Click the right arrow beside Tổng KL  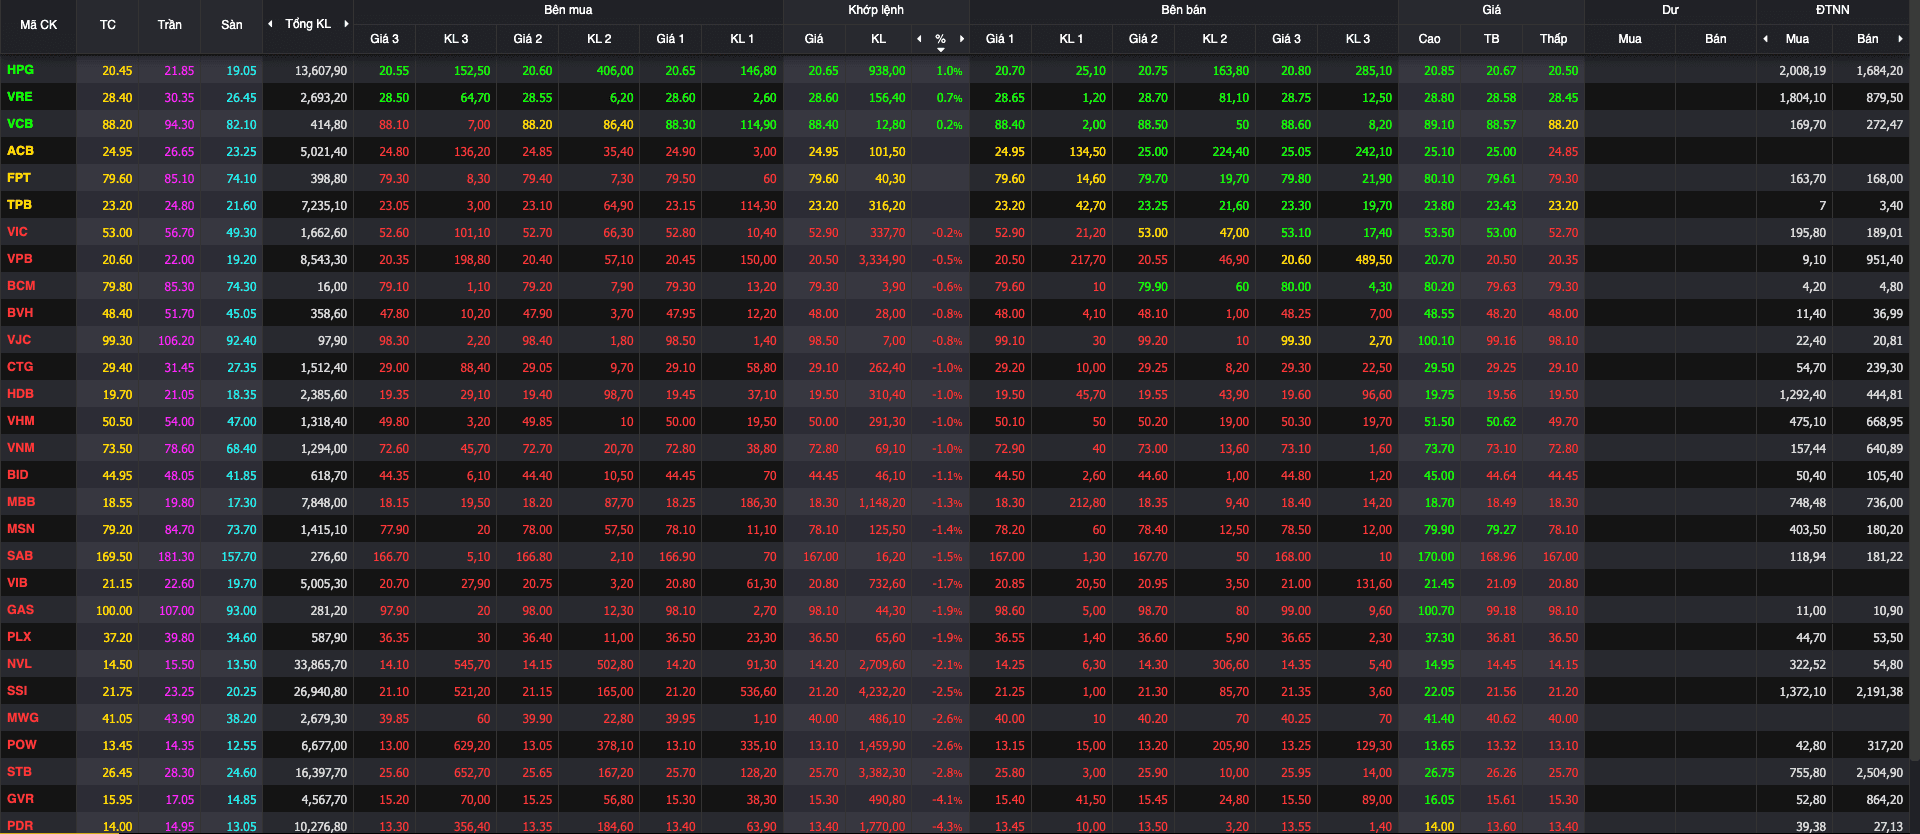coord(346,24)
